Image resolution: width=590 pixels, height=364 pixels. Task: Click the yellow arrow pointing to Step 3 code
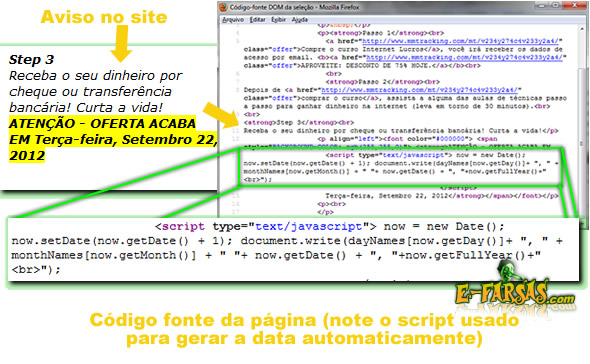pyautogui.click(x=220, y=115)
